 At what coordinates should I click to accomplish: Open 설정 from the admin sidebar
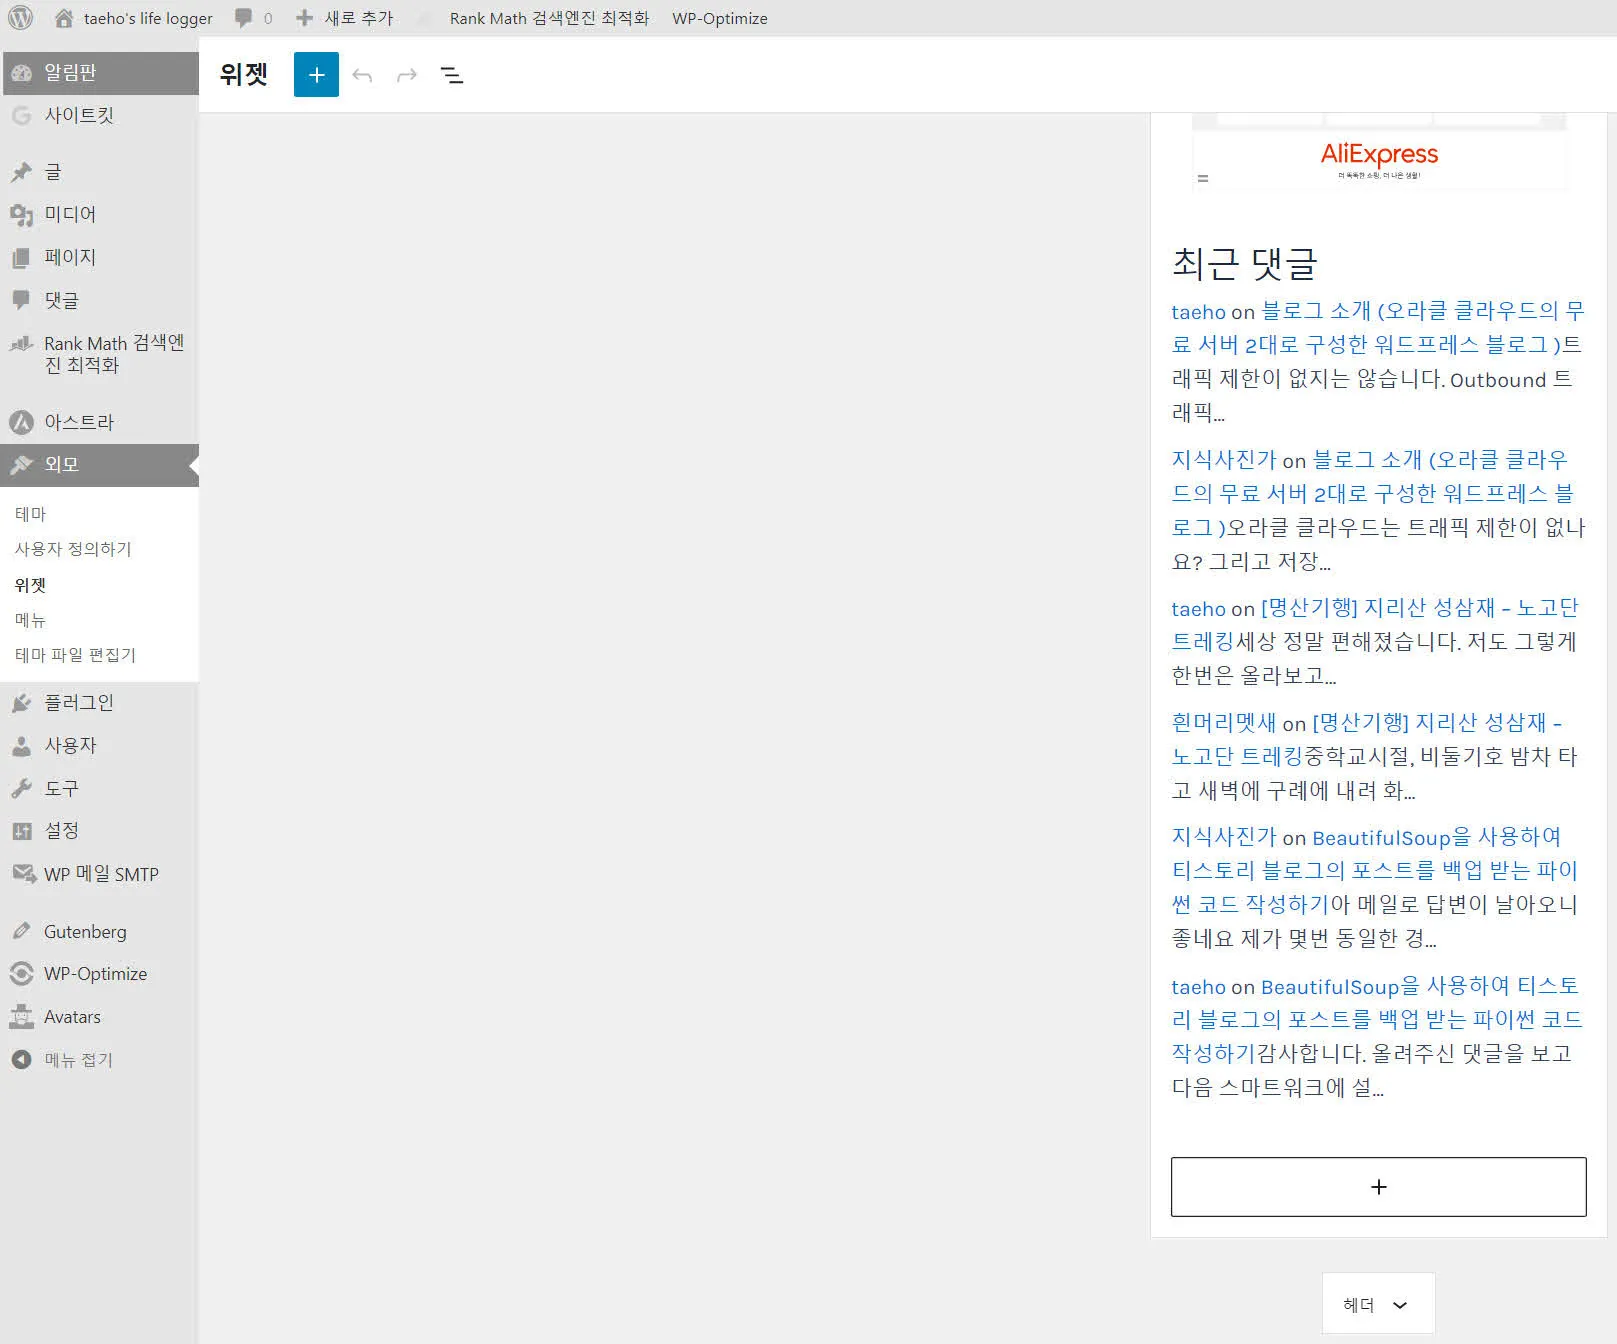coord(62,830)
